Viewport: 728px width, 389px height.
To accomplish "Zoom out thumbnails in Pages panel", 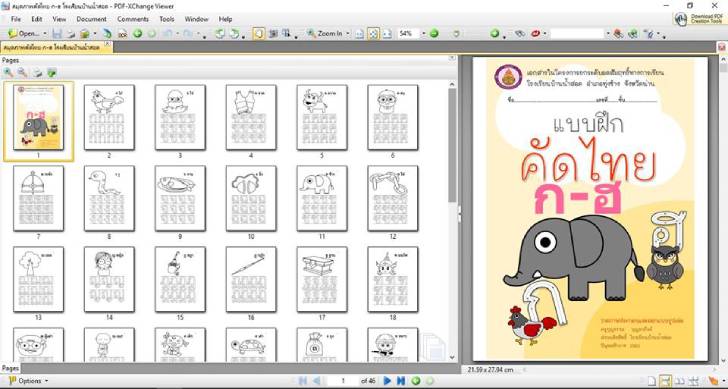I will click(22, 72).
